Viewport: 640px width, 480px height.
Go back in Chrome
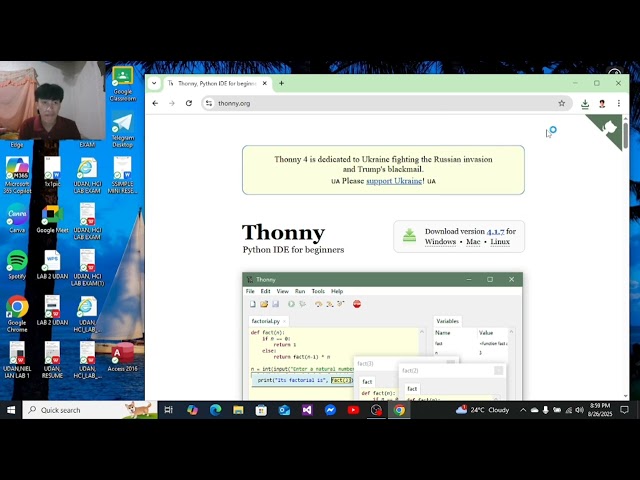tap(155, 103)
